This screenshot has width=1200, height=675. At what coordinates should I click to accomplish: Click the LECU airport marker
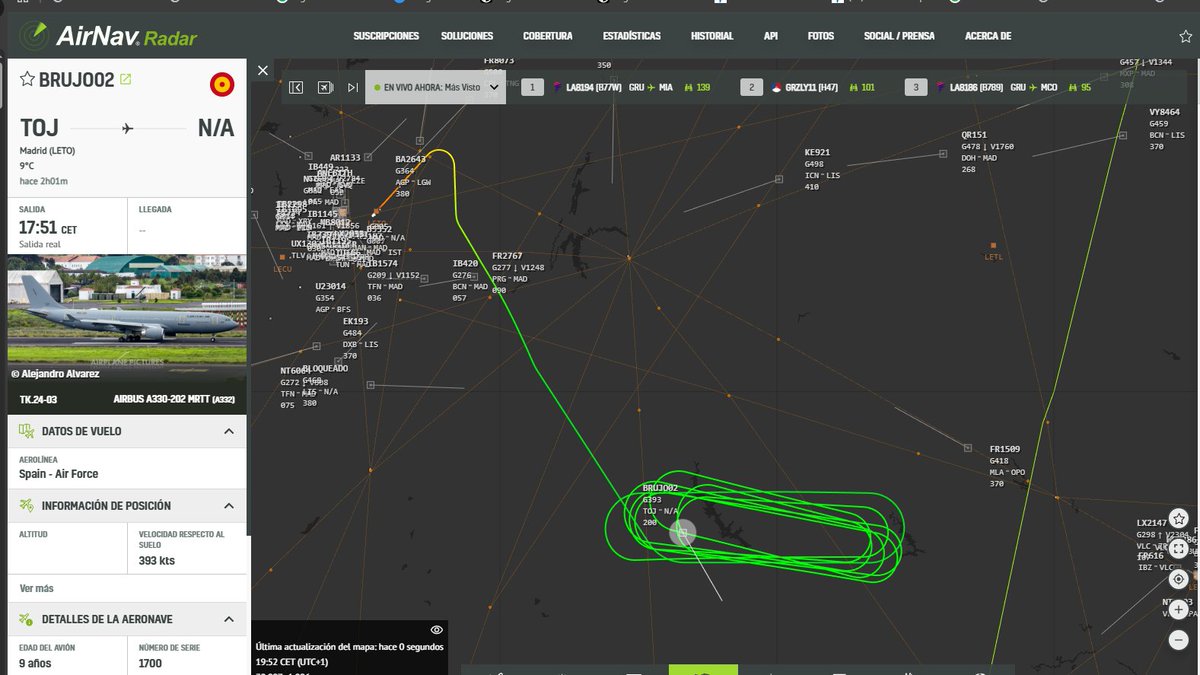point(281,257)
